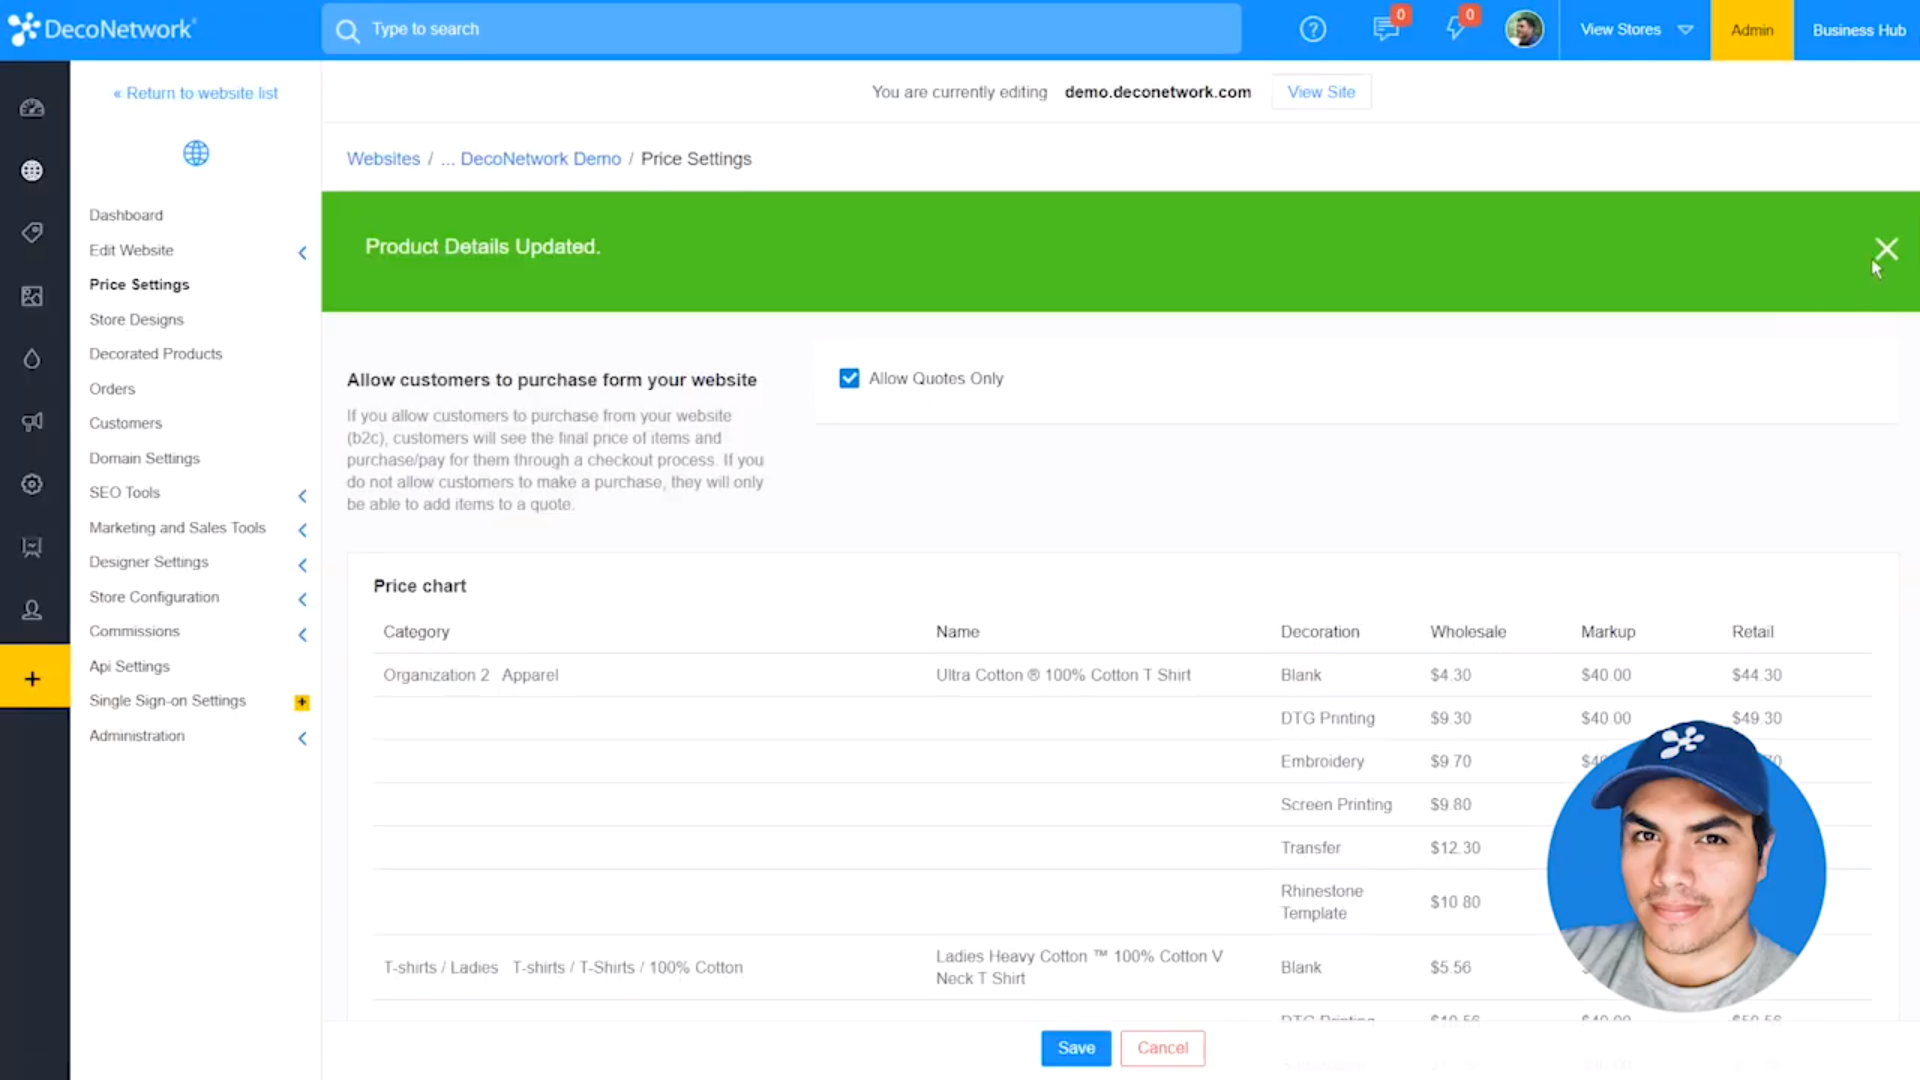Click the yellow plus button below sidebar
This screenshot has height=1080, width=1920.
point(34,676)
